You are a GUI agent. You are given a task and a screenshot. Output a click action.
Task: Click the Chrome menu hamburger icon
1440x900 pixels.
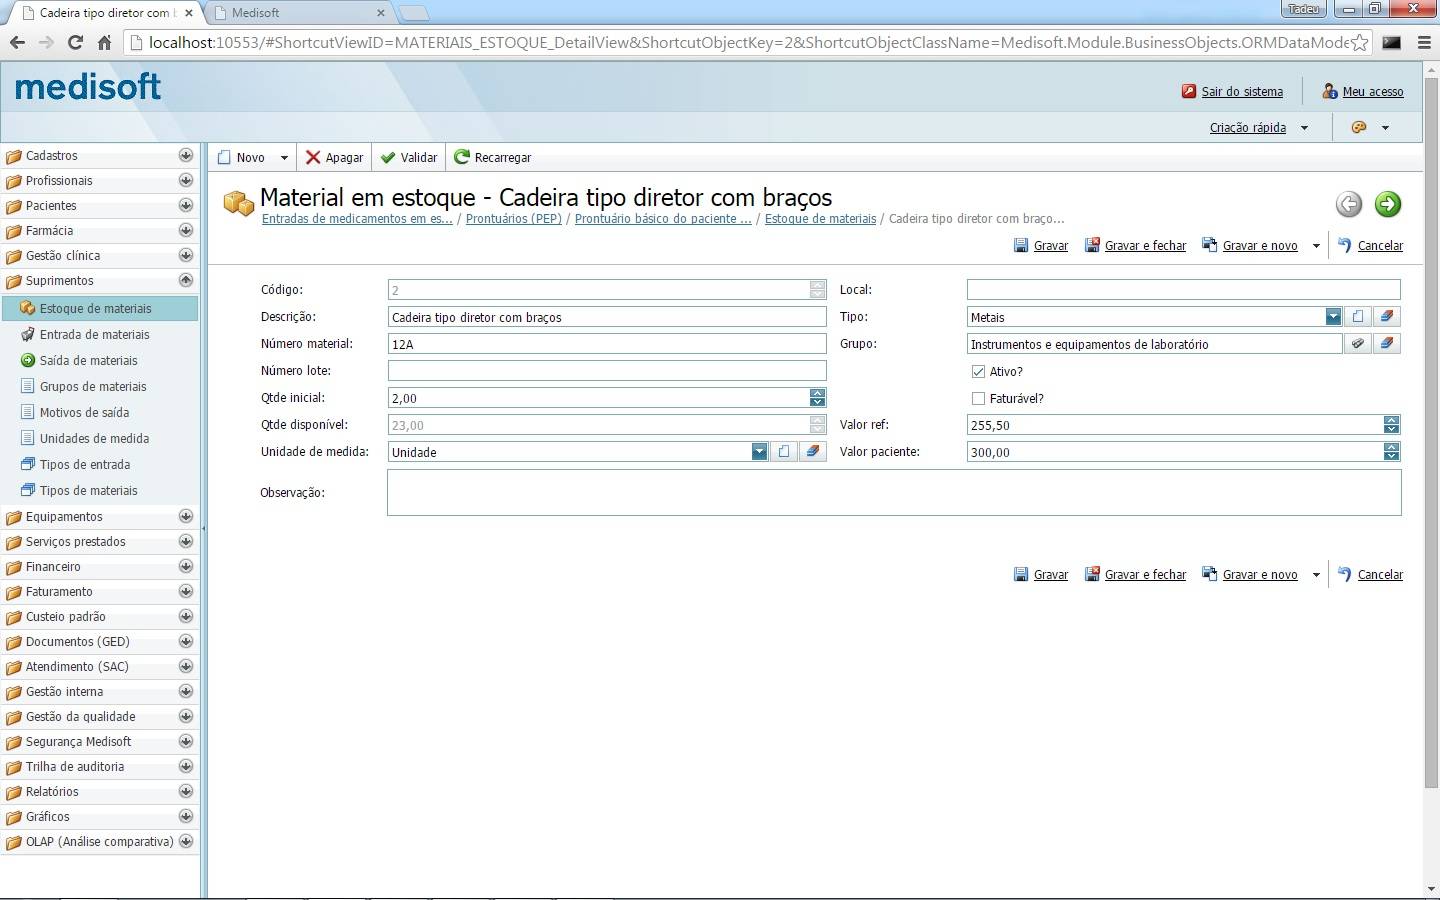pos(1424,42)
